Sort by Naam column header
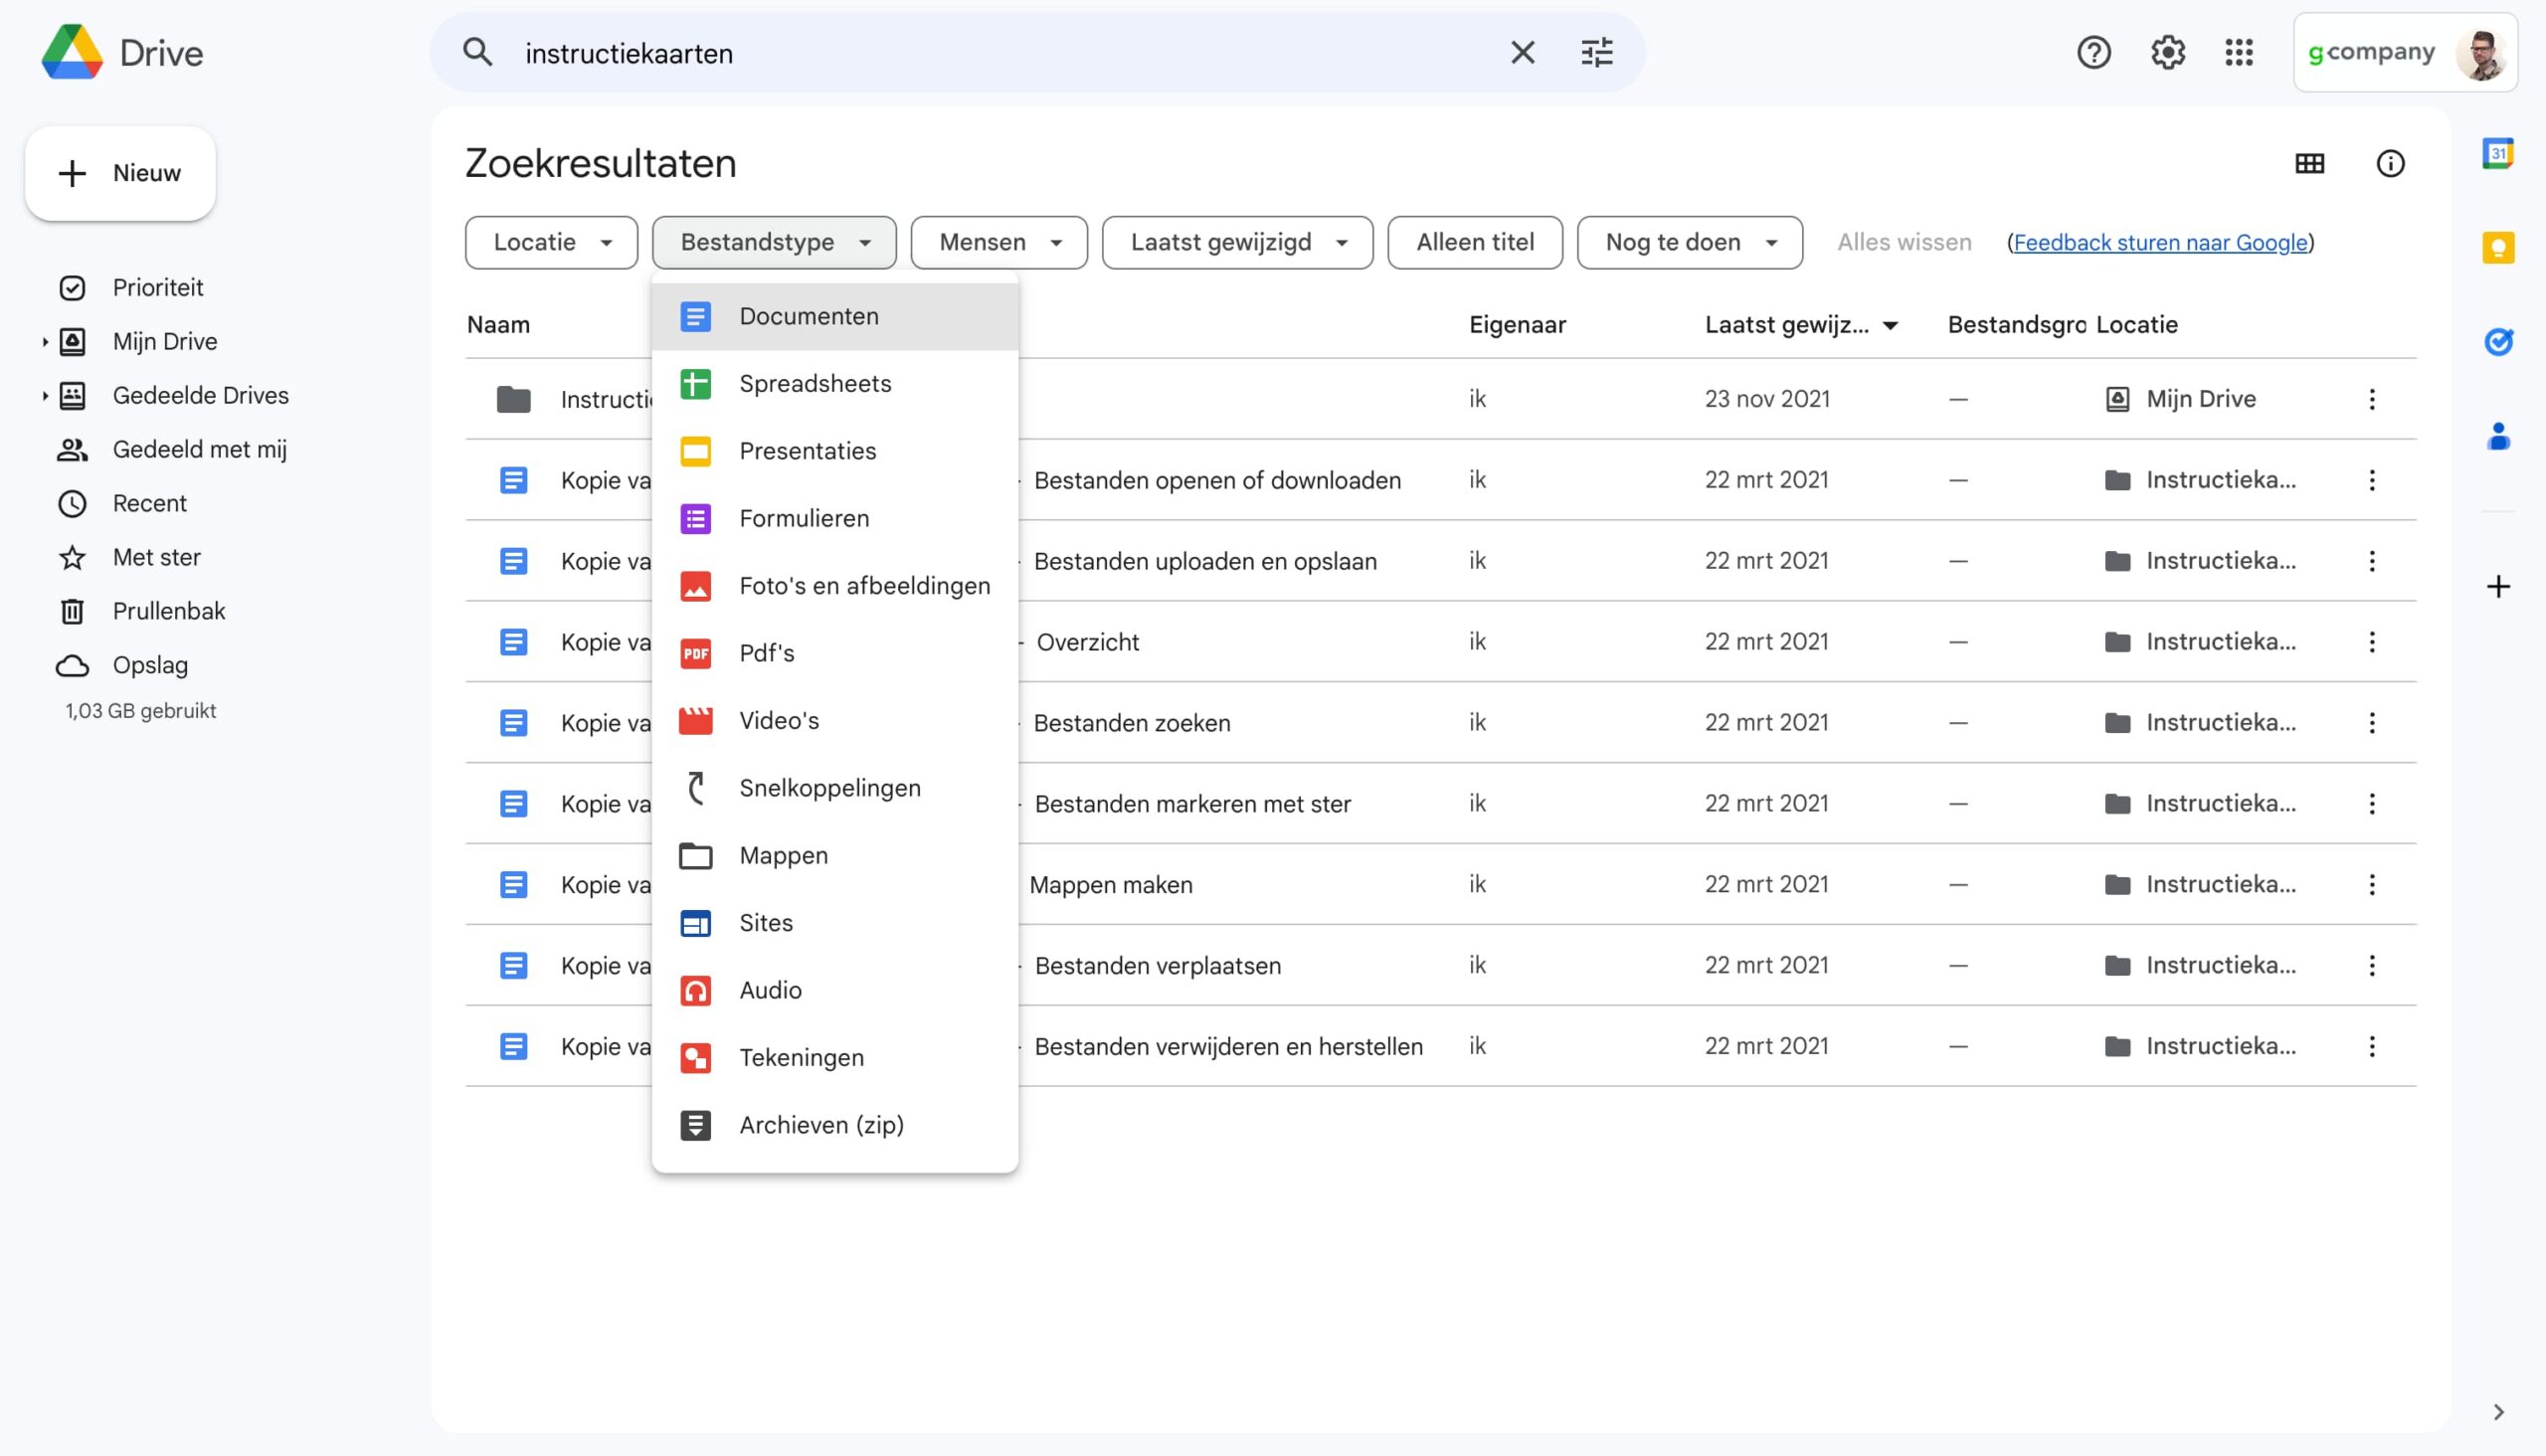Screen dimensions: 2546x1456 pyautogui.click(x=498, y=325)
